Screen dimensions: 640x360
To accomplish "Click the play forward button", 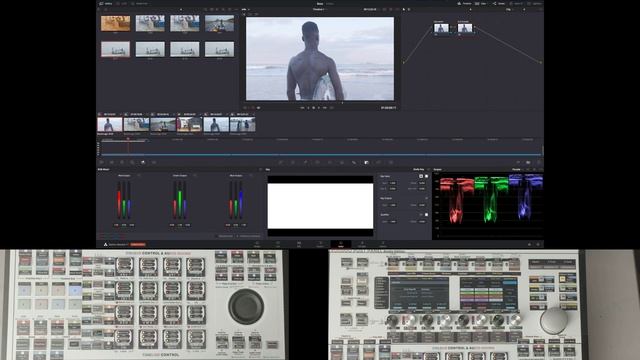I will click(319, 108).
